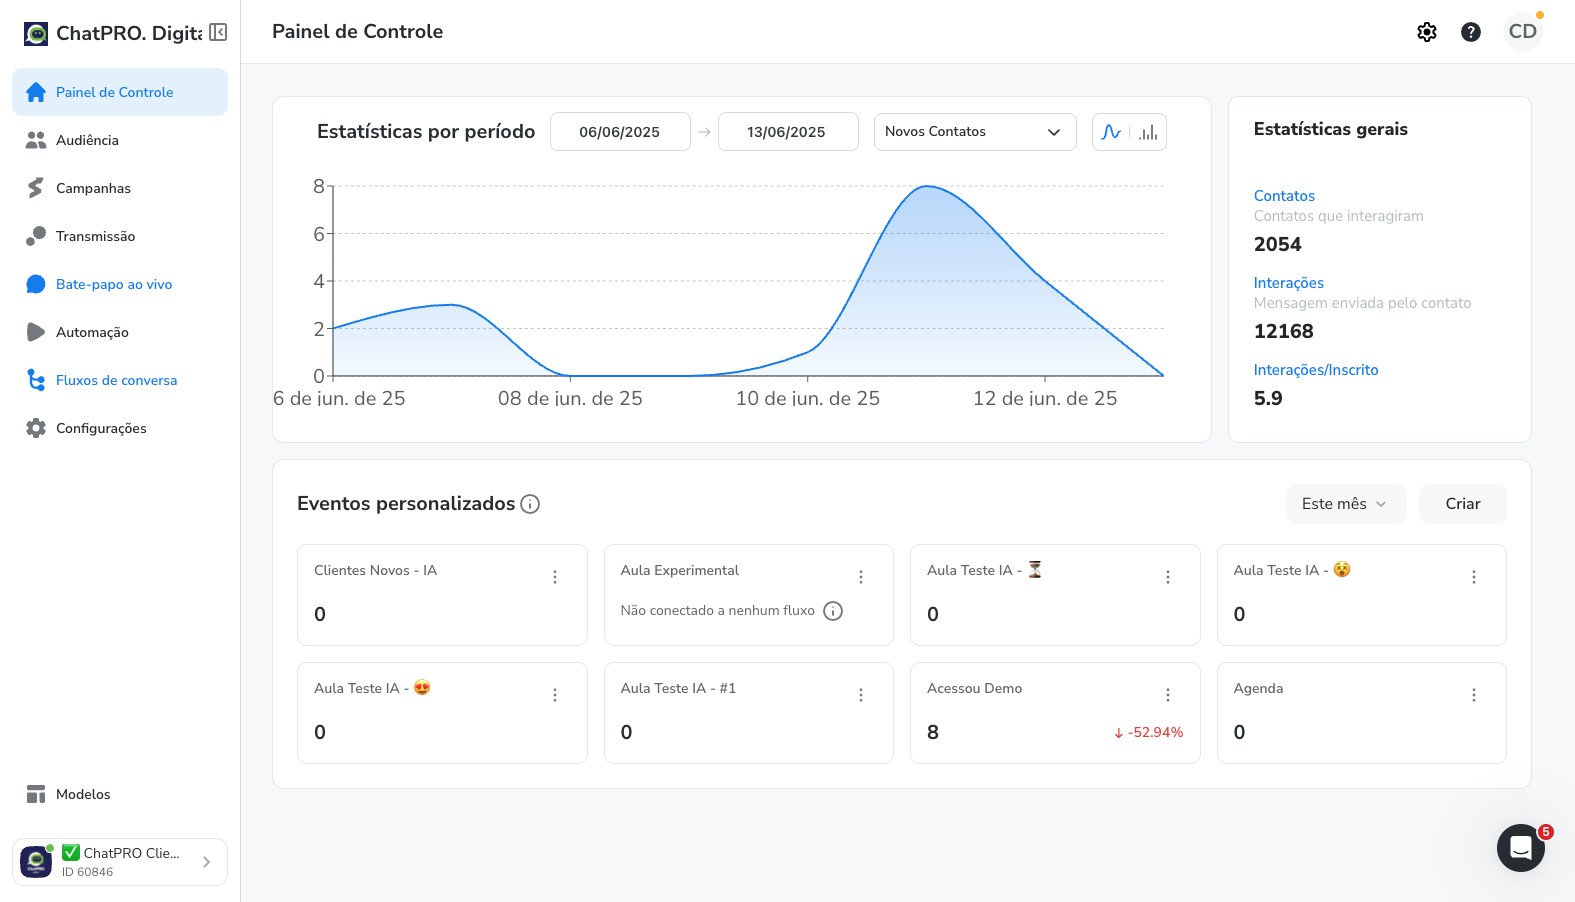Open the settings gear in header
The image size is (1575, 902).
(x=1427, y=32)
